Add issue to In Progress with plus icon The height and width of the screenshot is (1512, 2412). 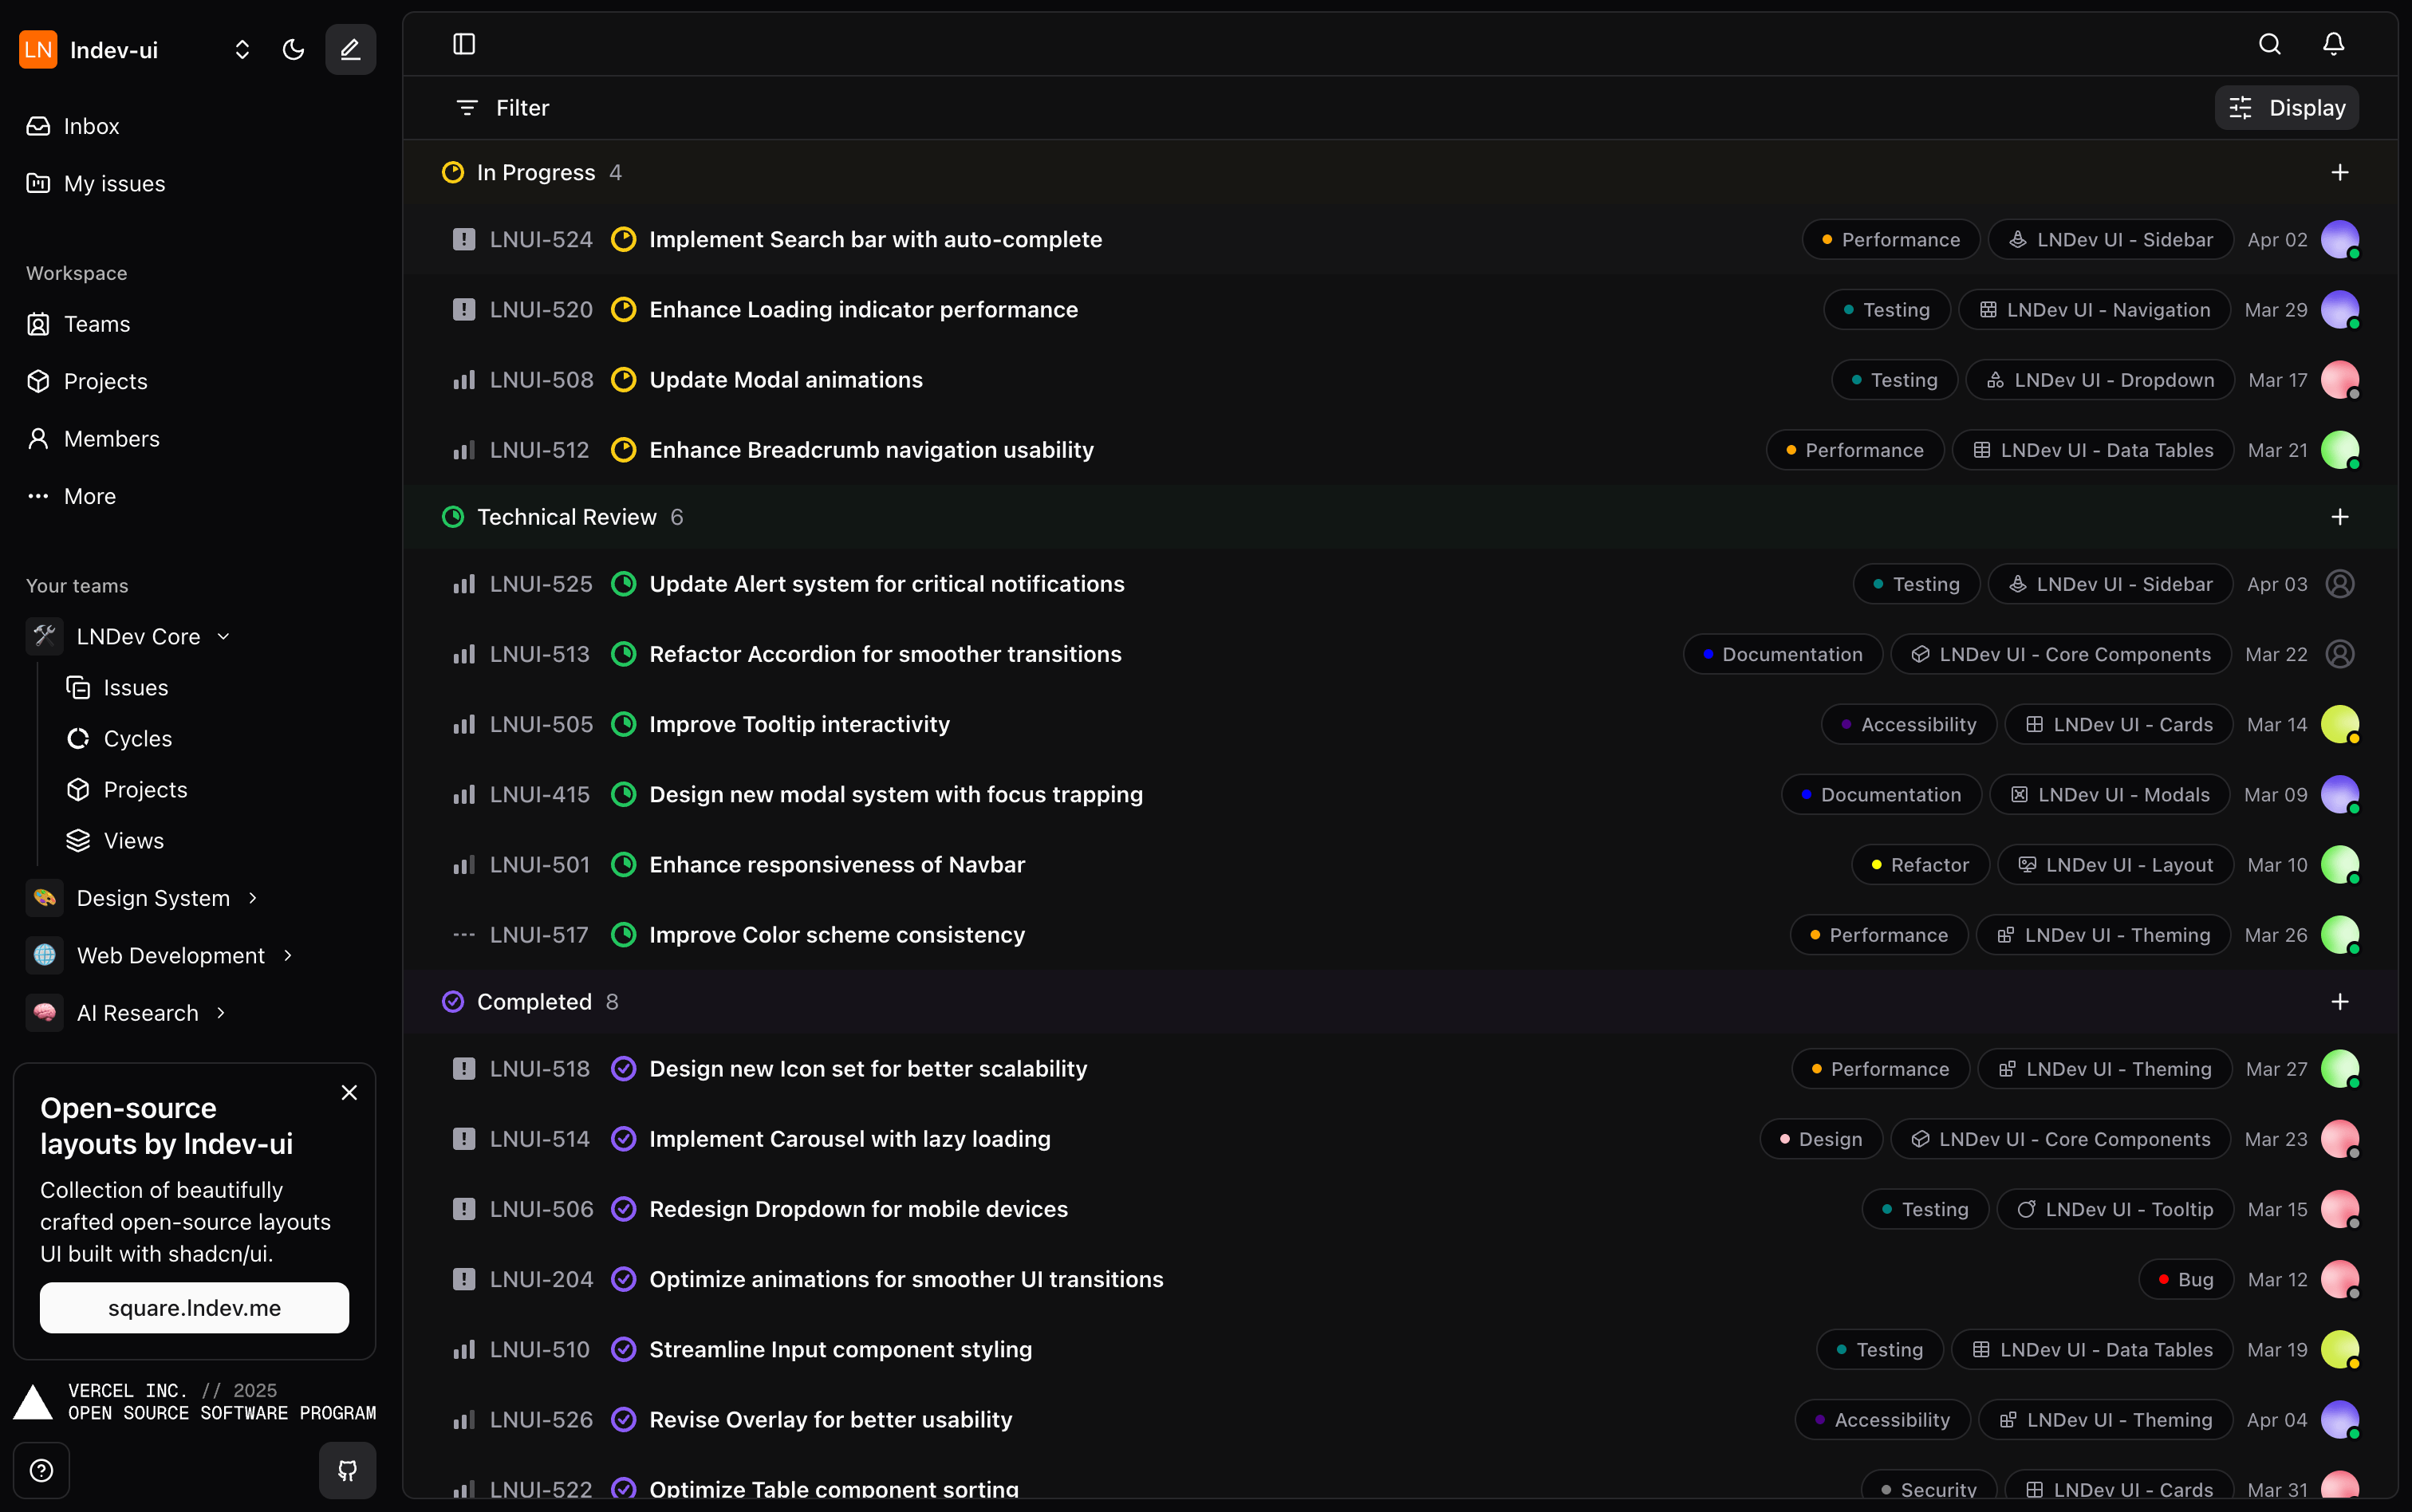[2339, 172]
